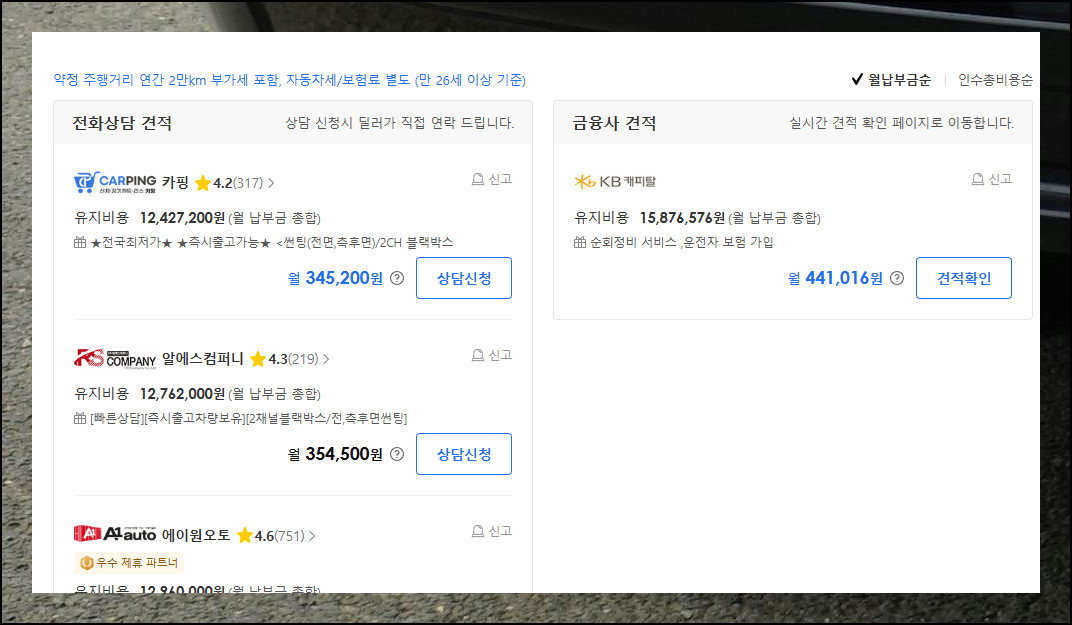Click 유지비용 15,876,576원 value
This screenshot has width=1072, height=625.
point(682,218)
